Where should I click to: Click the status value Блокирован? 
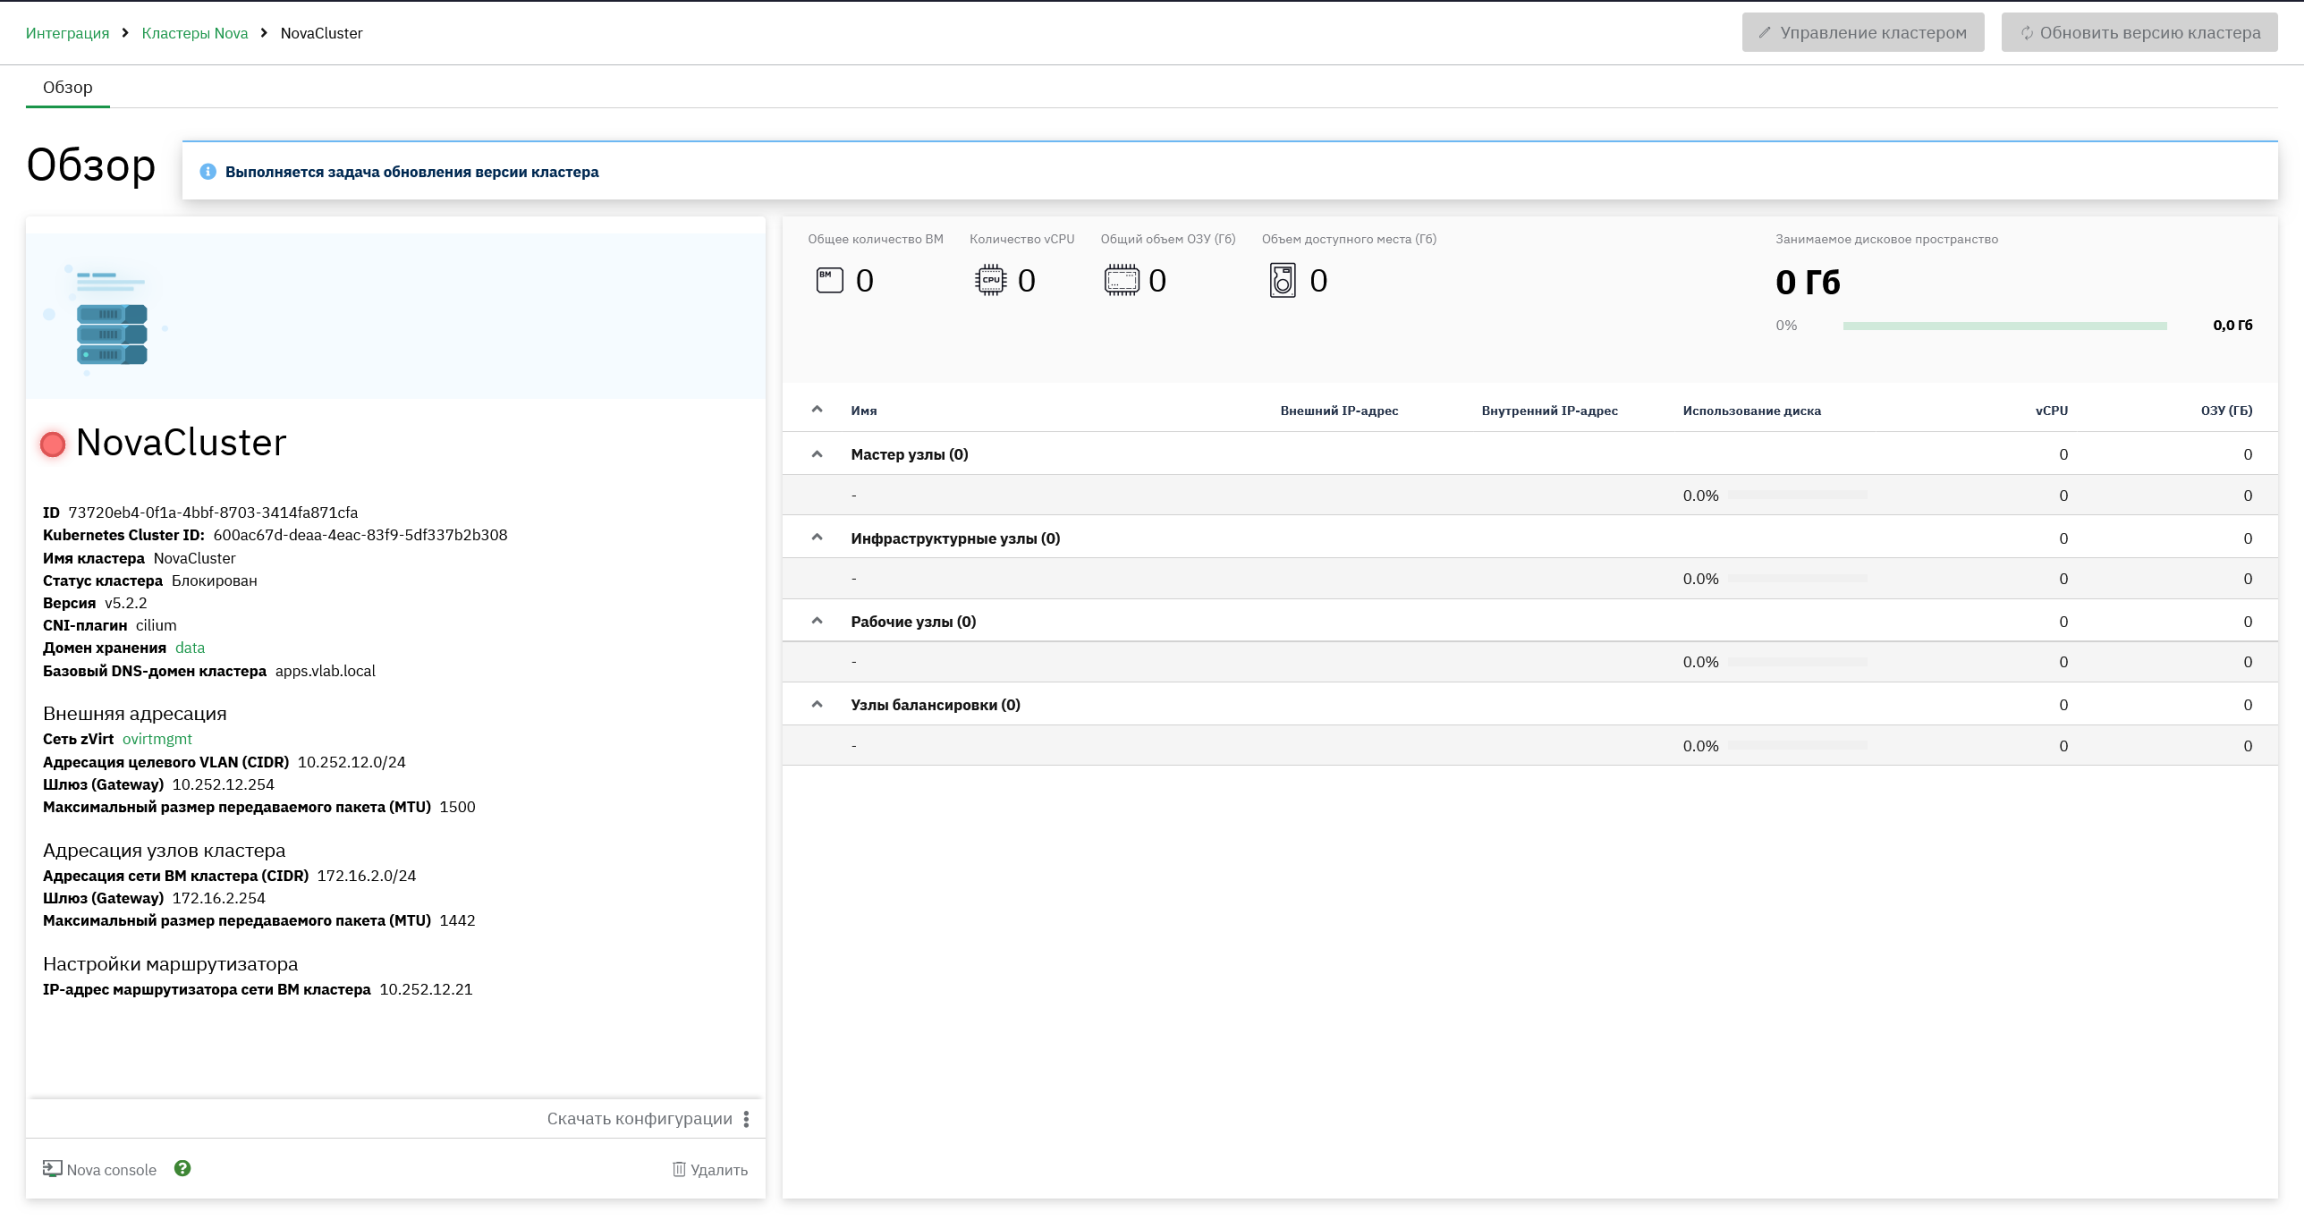pos(214,581)
